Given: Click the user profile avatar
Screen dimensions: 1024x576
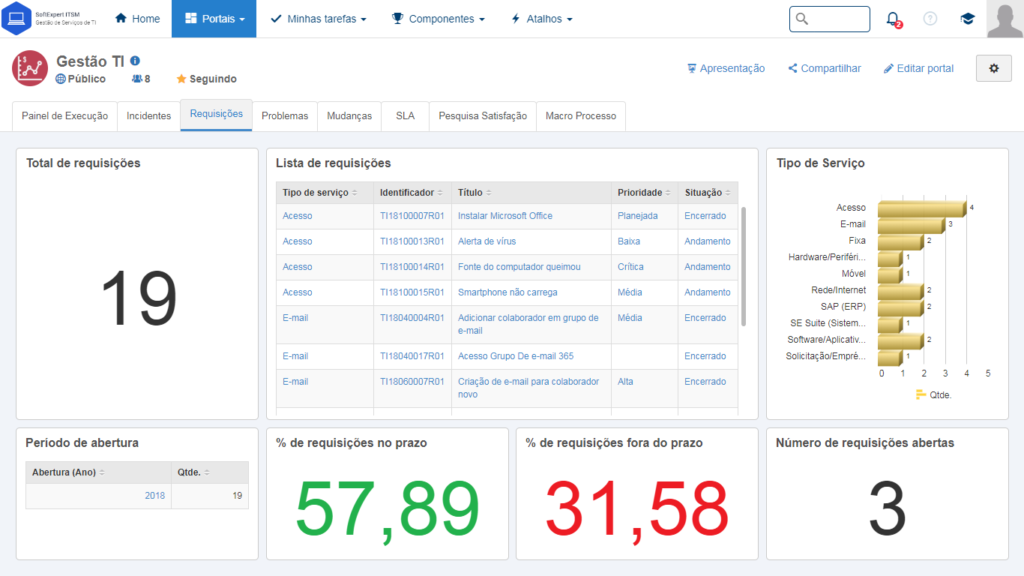Looking at the screenshot, I should 1004,19.
